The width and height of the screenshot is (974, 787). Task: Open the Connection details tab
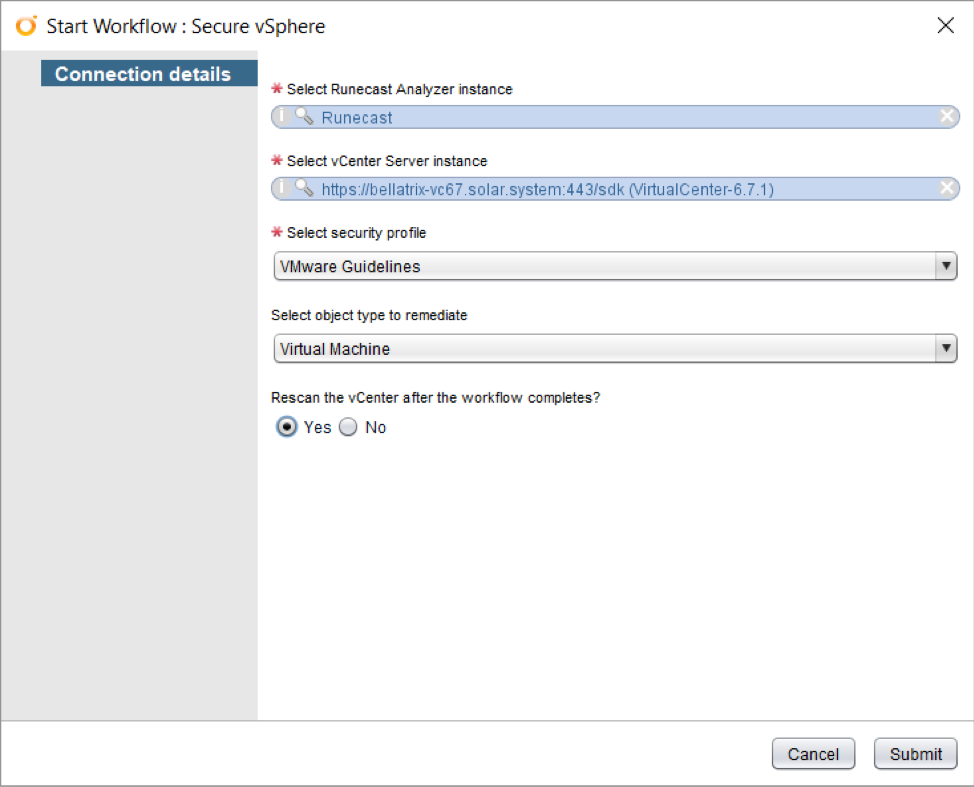point(149,73)
